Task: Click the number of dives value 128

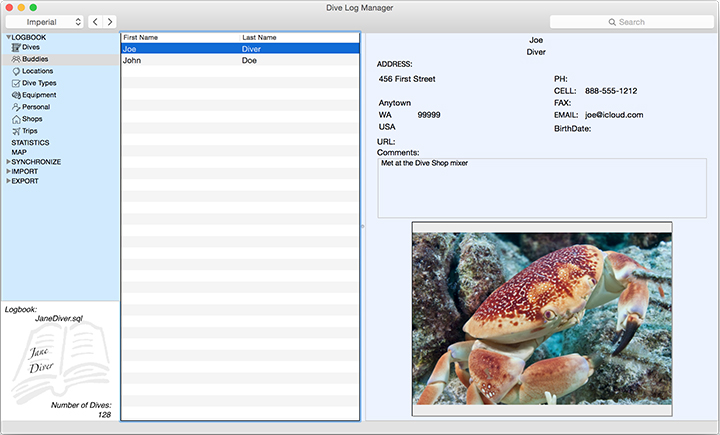Action: [x=104, y=415]
